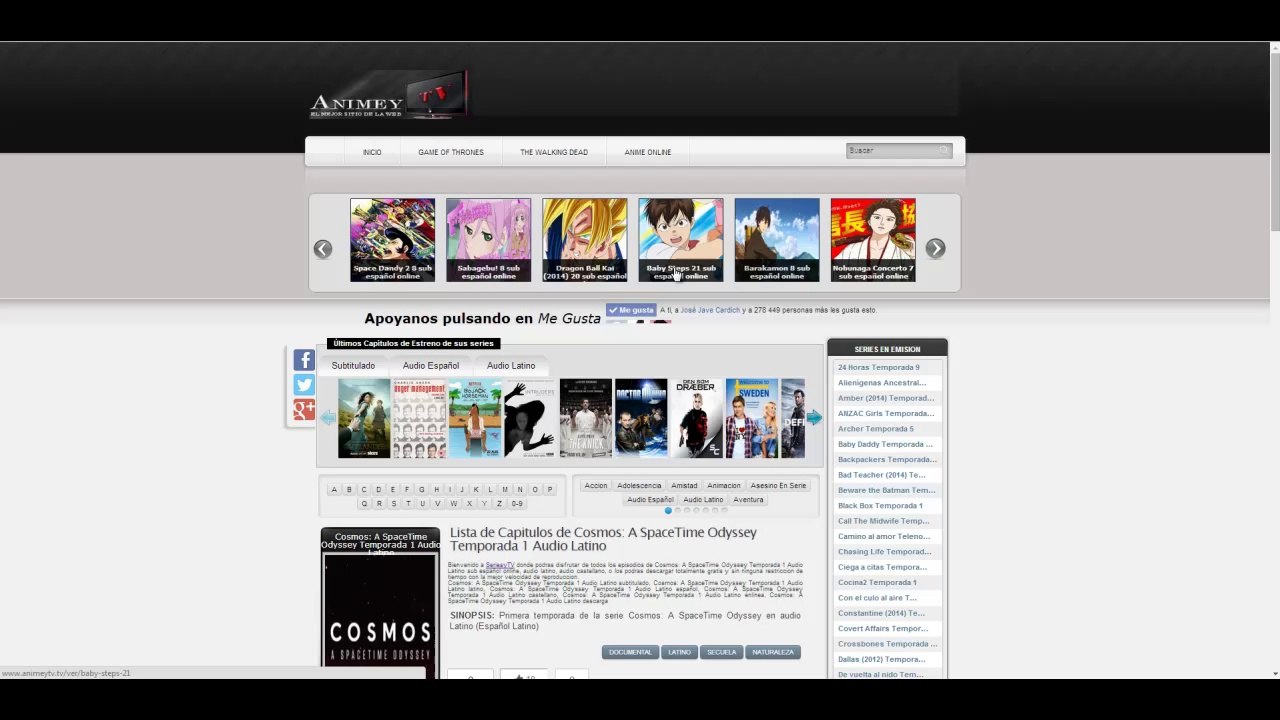This screenshot has width=1280, height=720.
Task: Switch to the Subtitulado tab
Action: click(x=353, y=366)
